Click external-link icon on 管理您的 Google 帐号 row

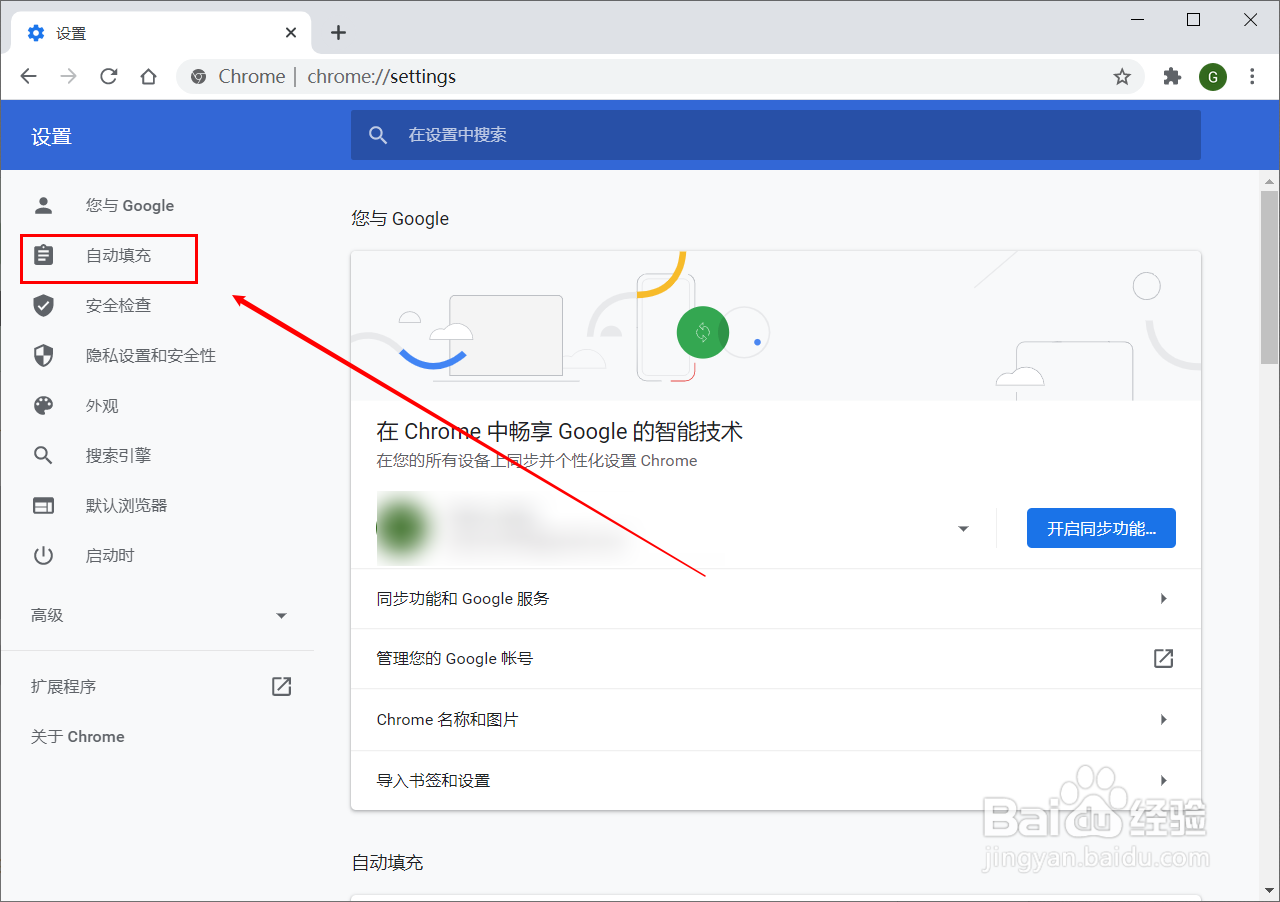(1163, 659)
